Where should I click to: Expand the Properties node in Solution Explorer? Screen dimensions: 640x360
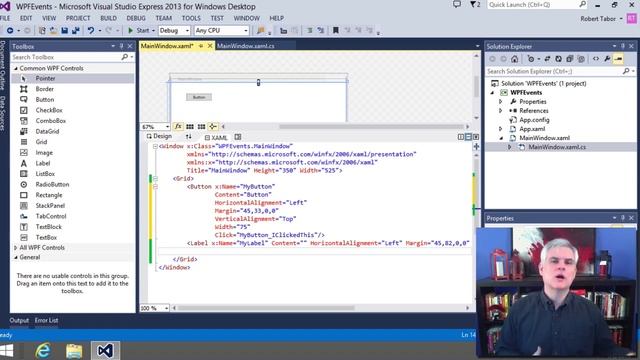coord(501,102)
